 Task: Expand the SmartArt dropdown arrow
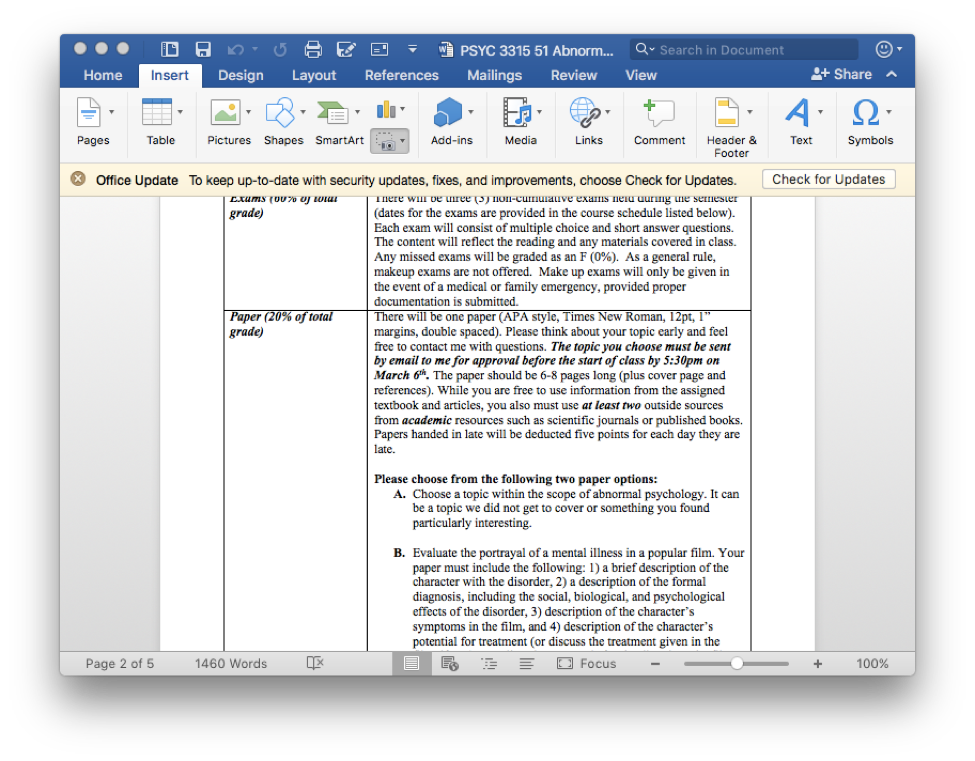(x=358, y=112)
